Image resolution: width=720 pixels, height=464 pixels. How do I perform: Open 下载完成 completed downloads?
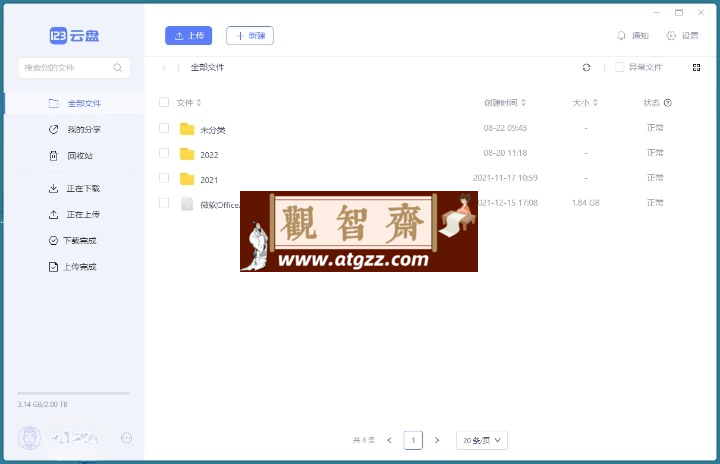click(73, 240)
